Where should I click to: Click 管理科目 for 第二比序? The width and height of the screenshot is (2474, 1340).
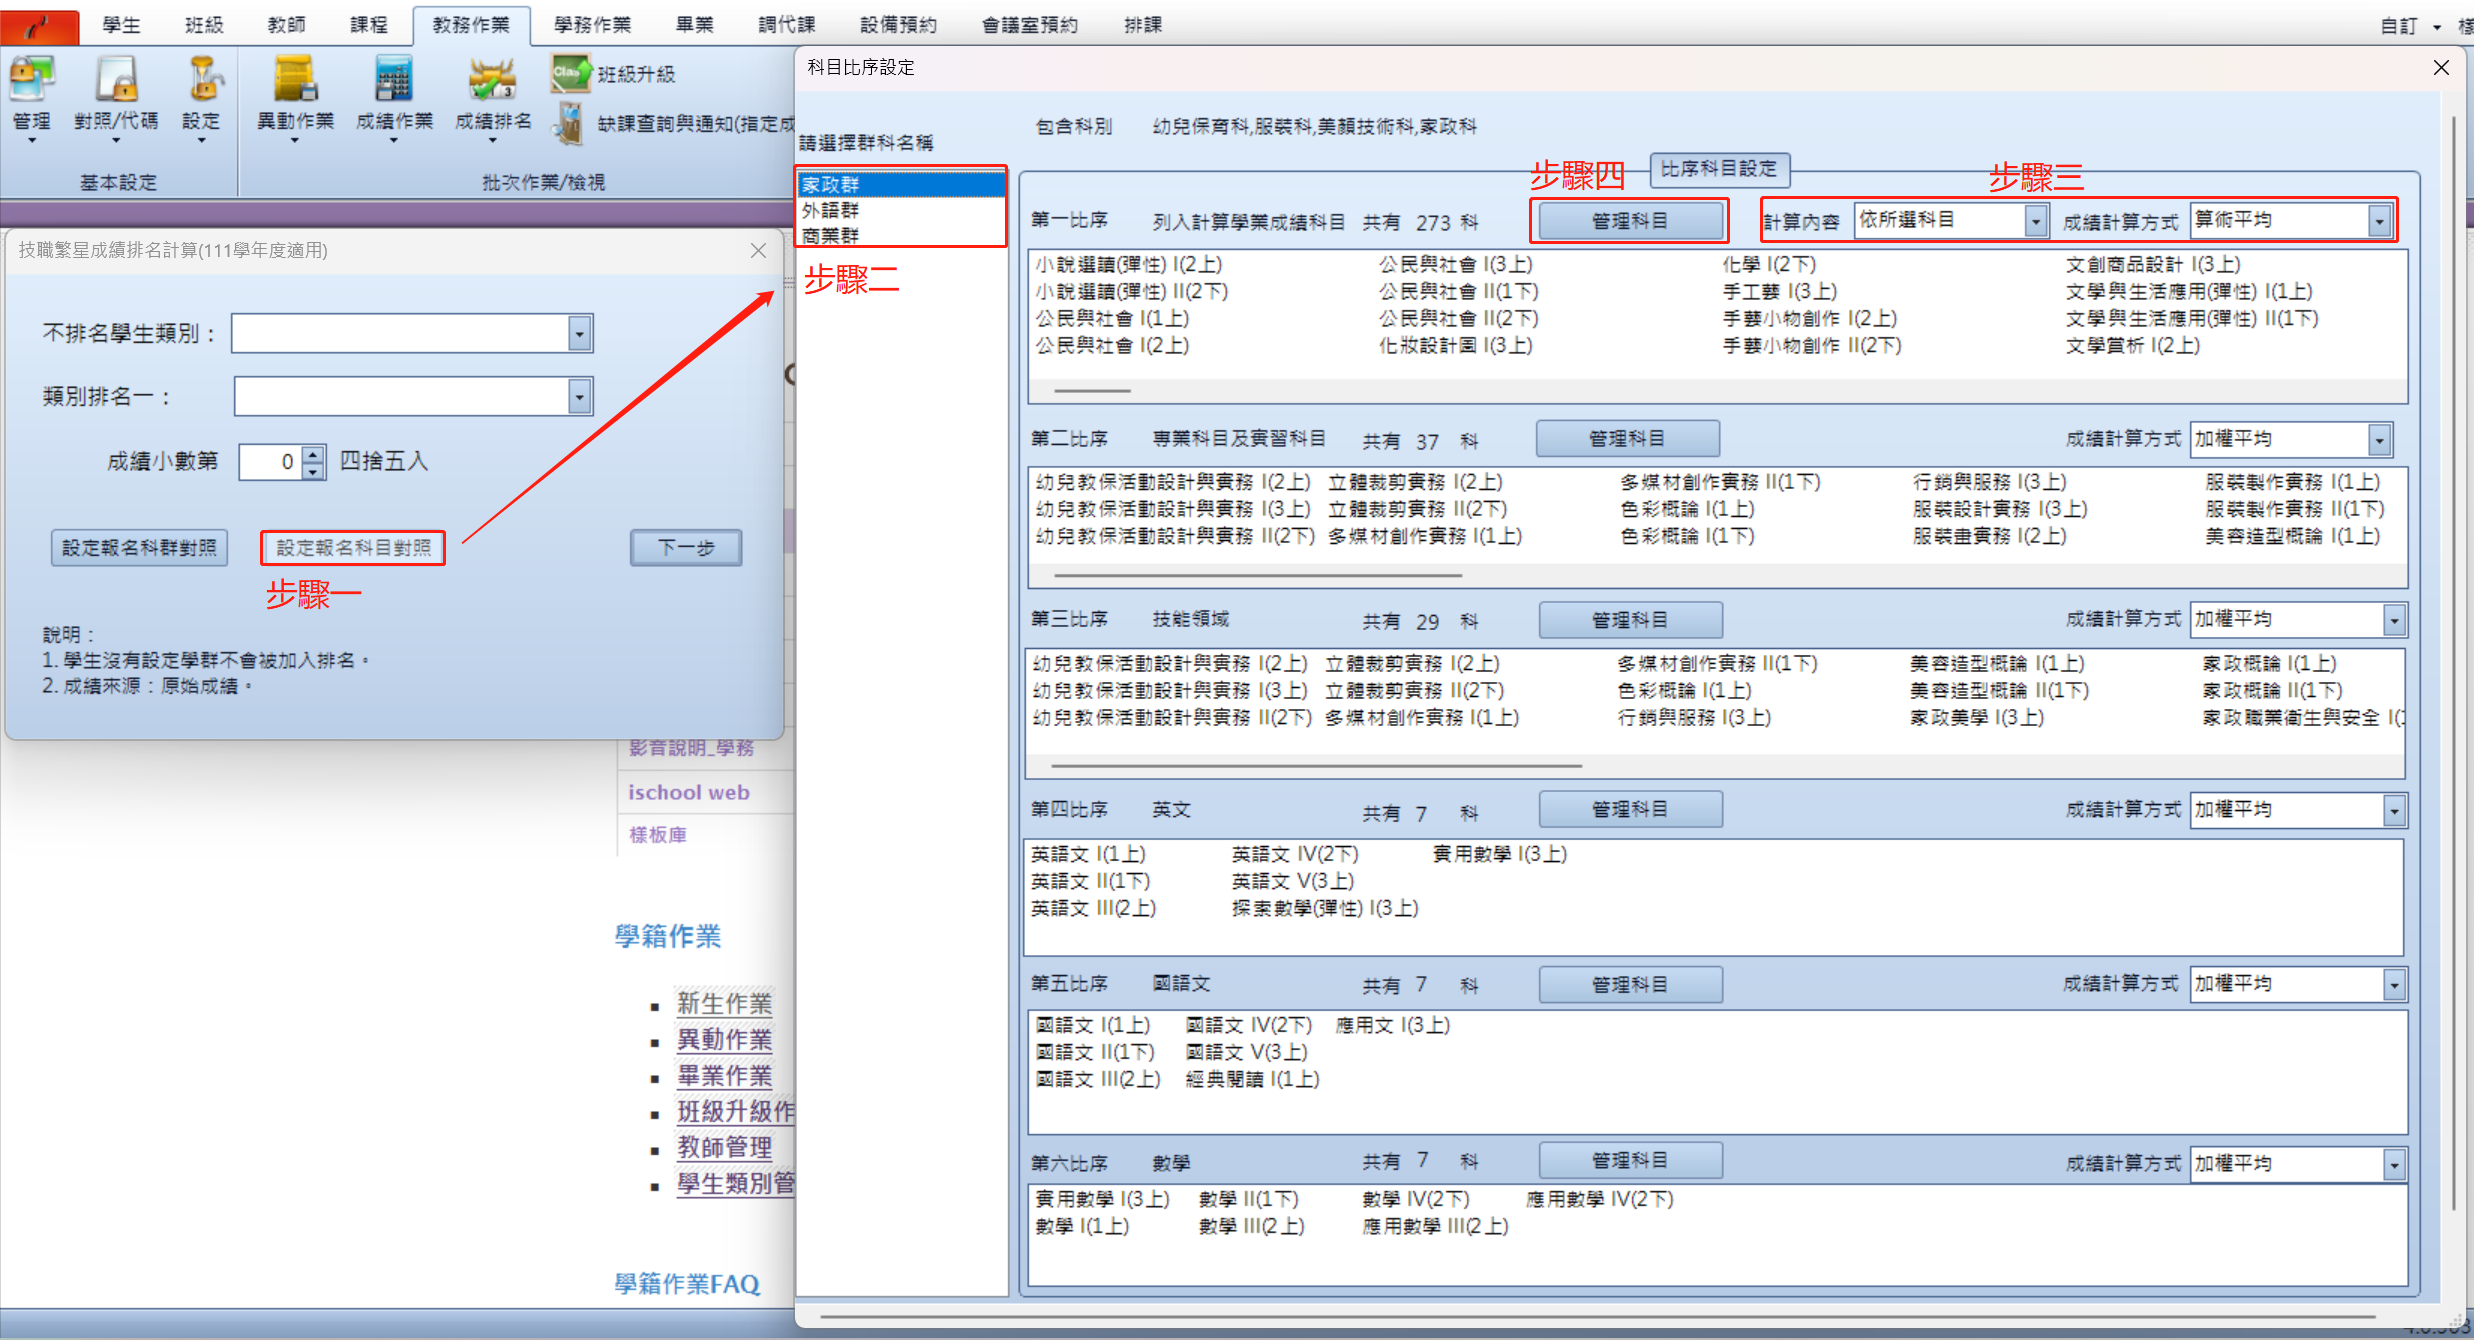click(x=1627, y=438)
